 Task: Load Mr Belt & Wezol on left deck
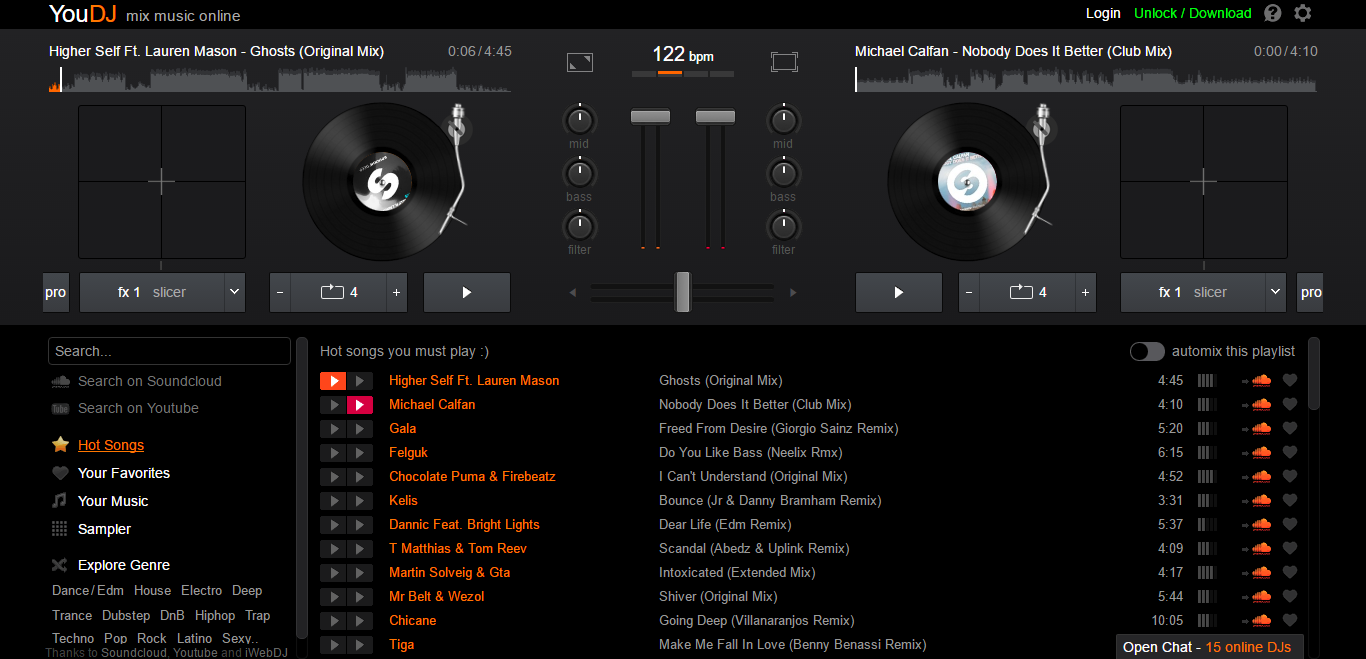point(333,597)
